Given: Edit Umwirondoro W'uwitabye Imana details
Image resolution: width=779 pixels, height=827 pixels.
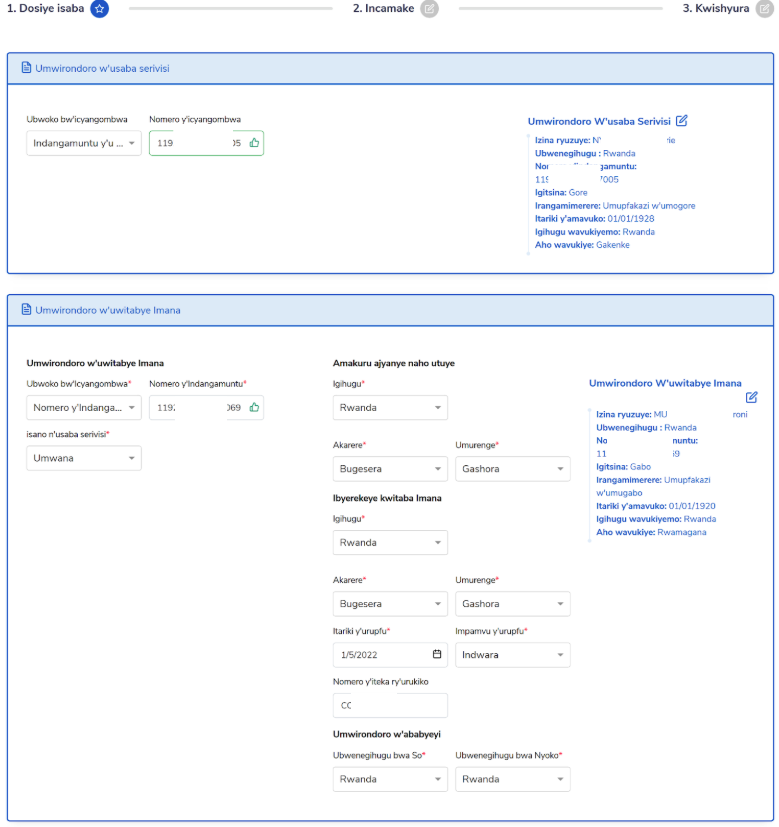Looking at the screenshot, I should coord(752,397).
